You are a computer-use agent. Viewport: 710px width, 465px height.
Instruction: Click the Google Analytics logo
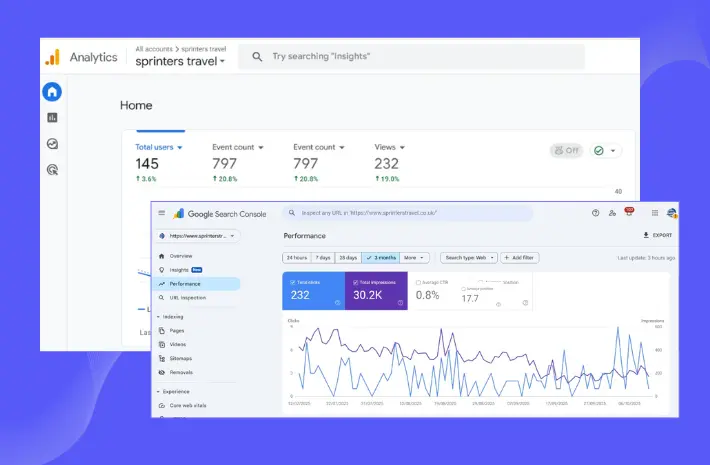tap(53, 58)
